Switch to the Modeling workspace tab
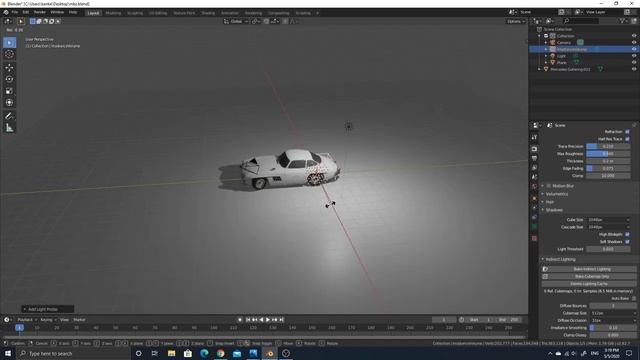Image resolution: width=640 pixels, height=360 pixels. point(113,13)
